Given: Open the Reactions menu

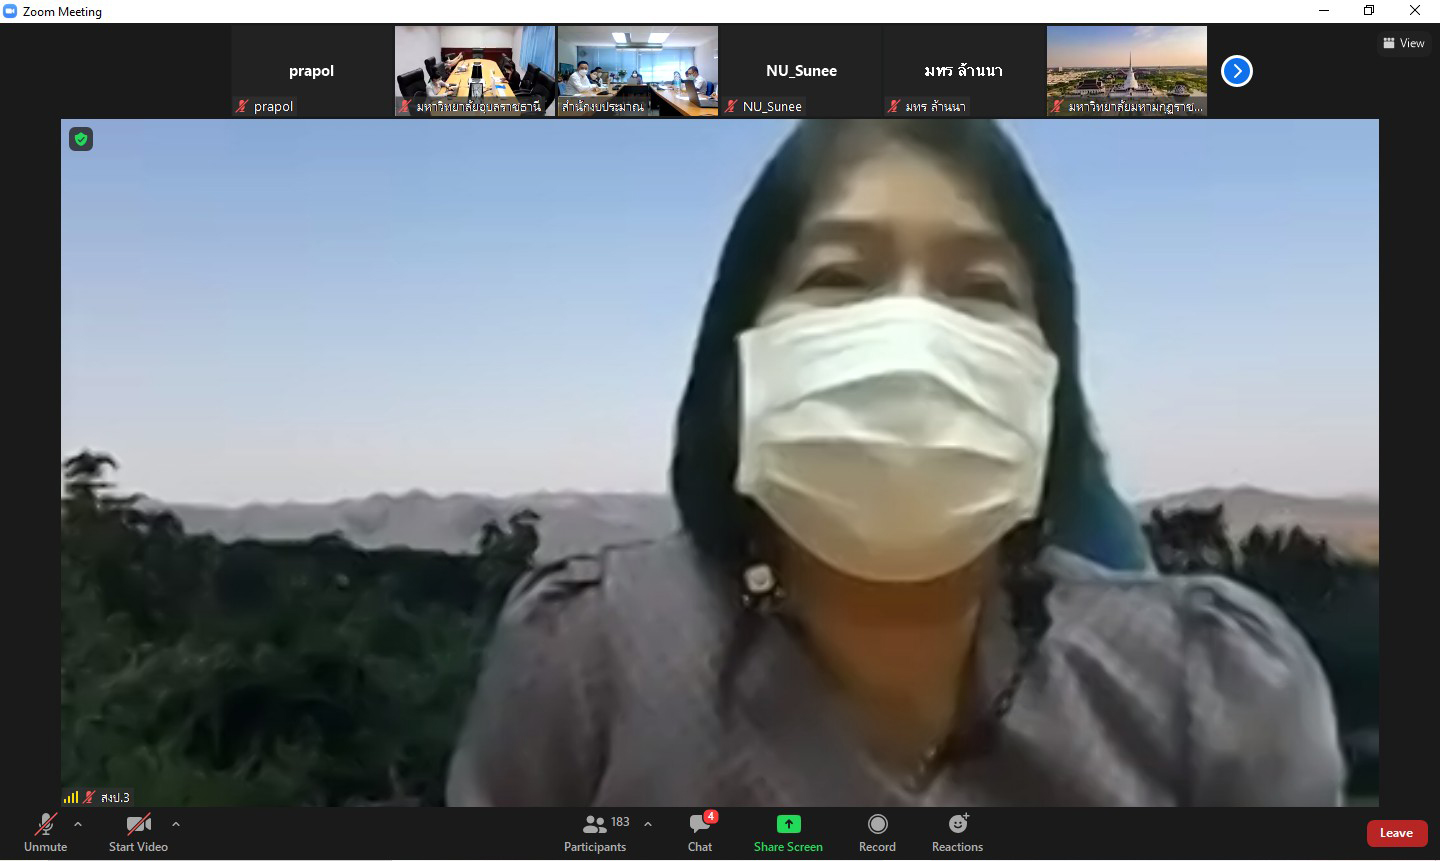Looking at the screenshot, I should coord(957,832).
